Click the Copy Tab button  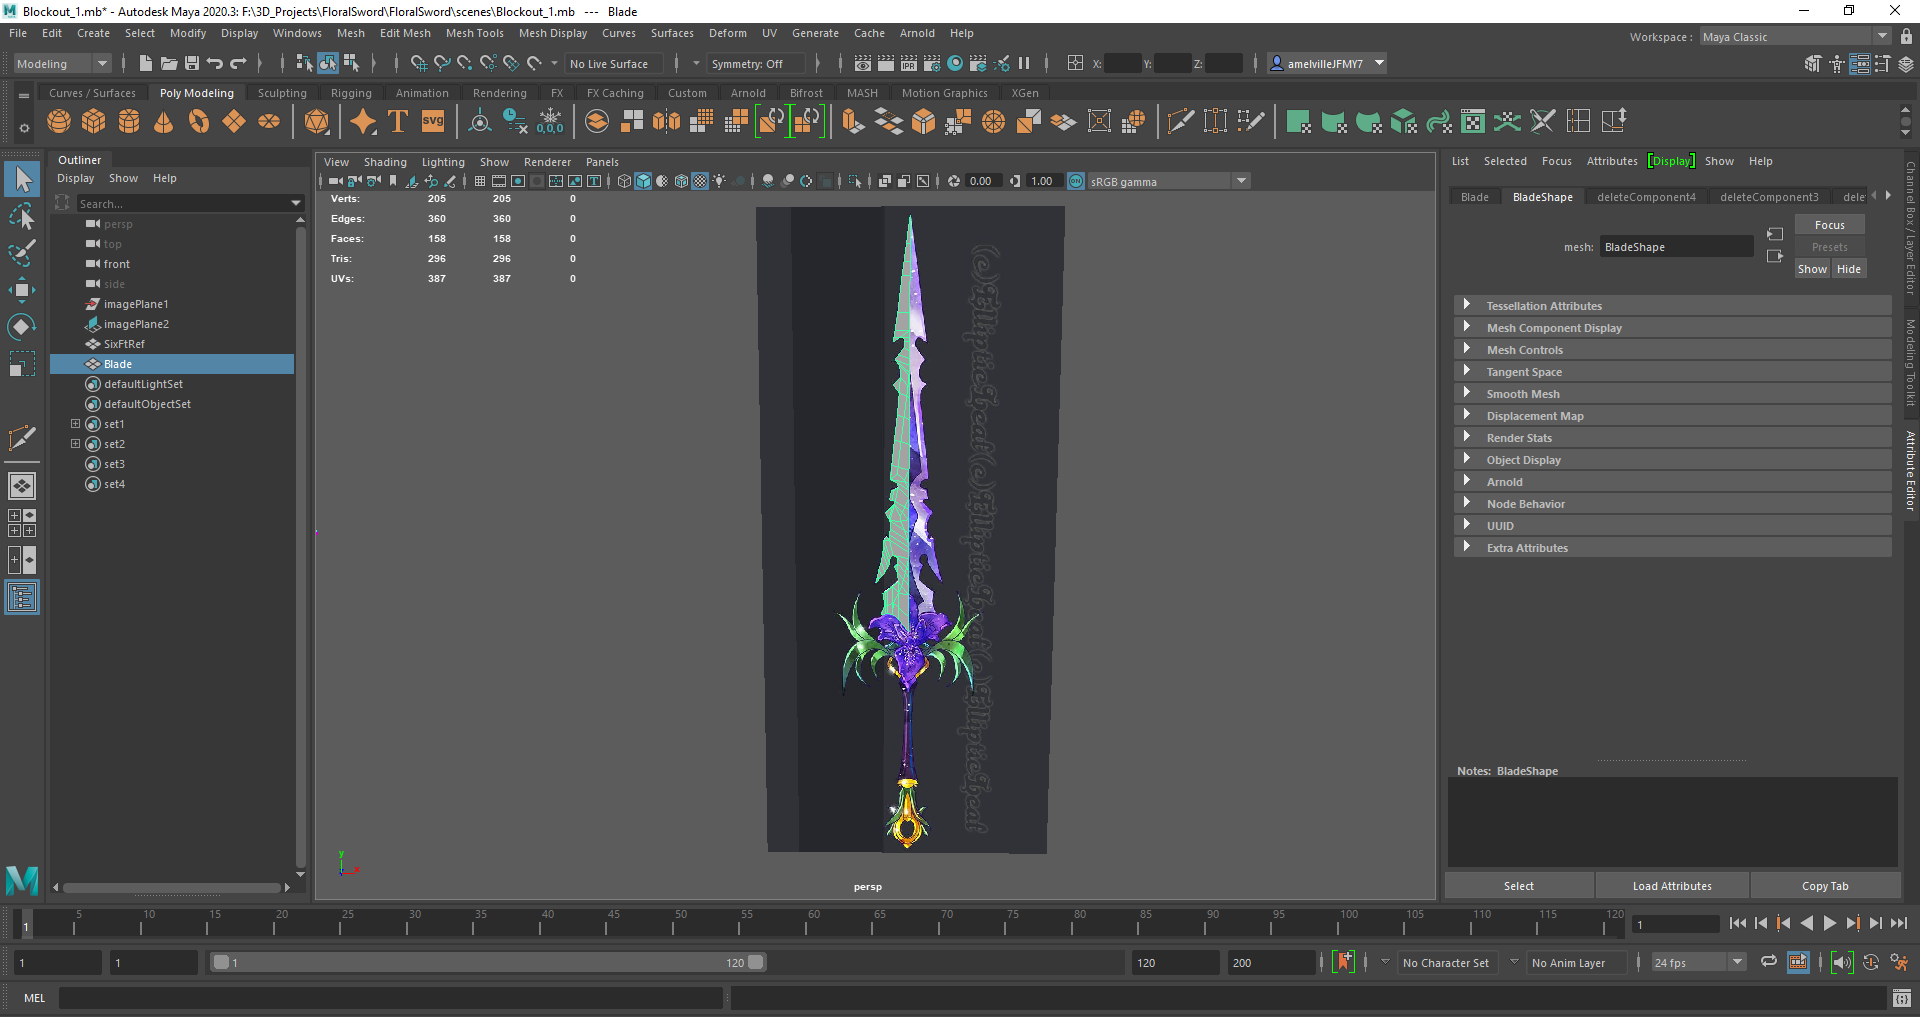tap(1825, 886)
